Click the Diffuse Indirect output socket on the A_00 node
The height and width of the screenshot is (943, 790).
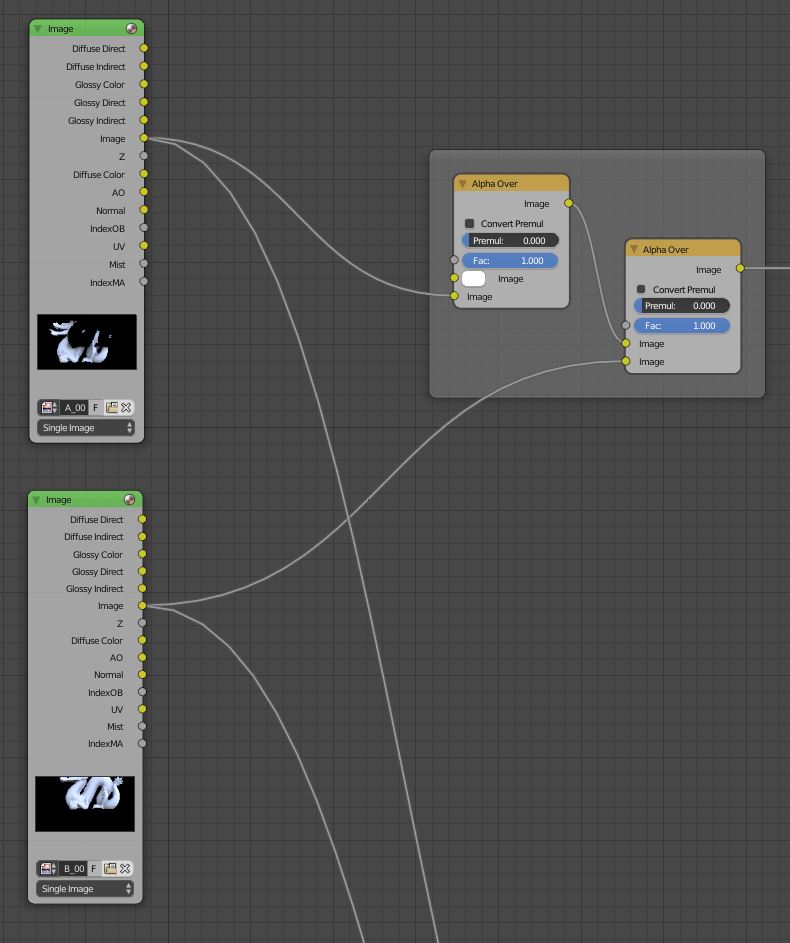144,66
